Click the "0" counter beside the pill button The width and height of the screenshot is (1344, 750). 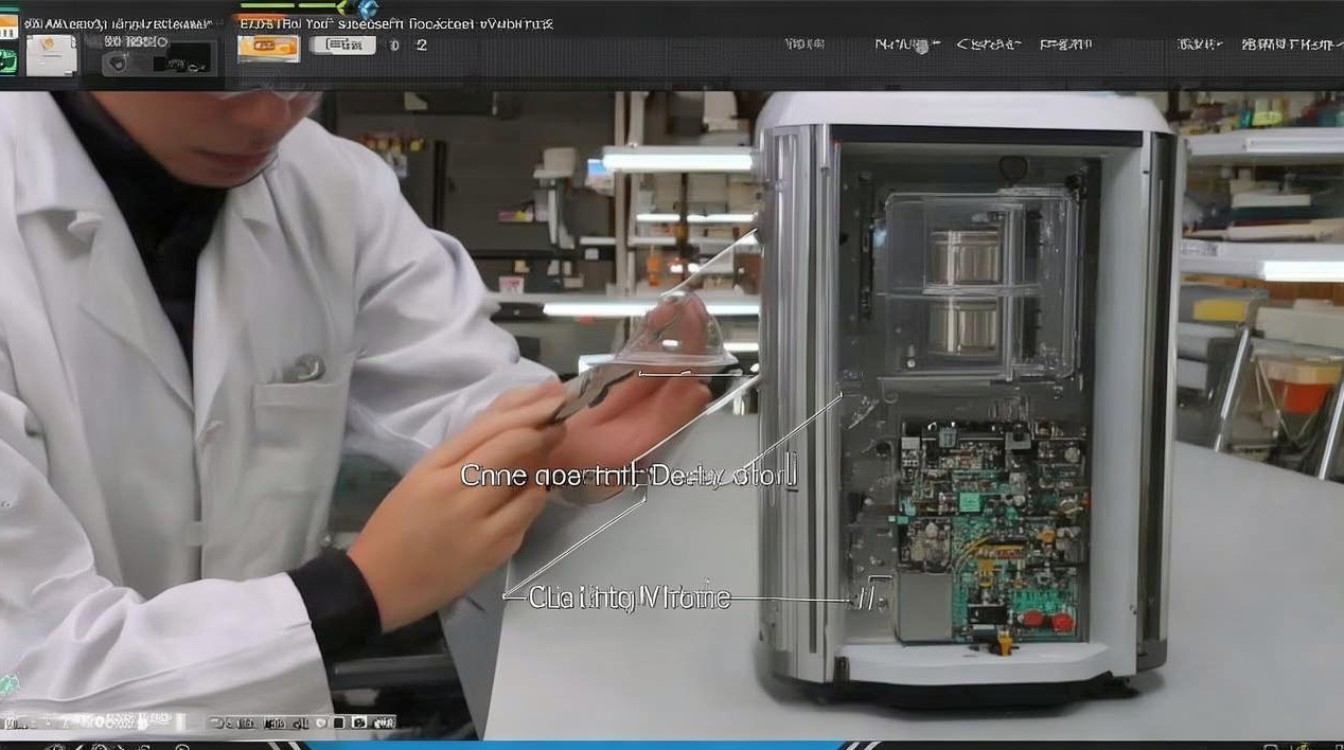click(394, 45)
